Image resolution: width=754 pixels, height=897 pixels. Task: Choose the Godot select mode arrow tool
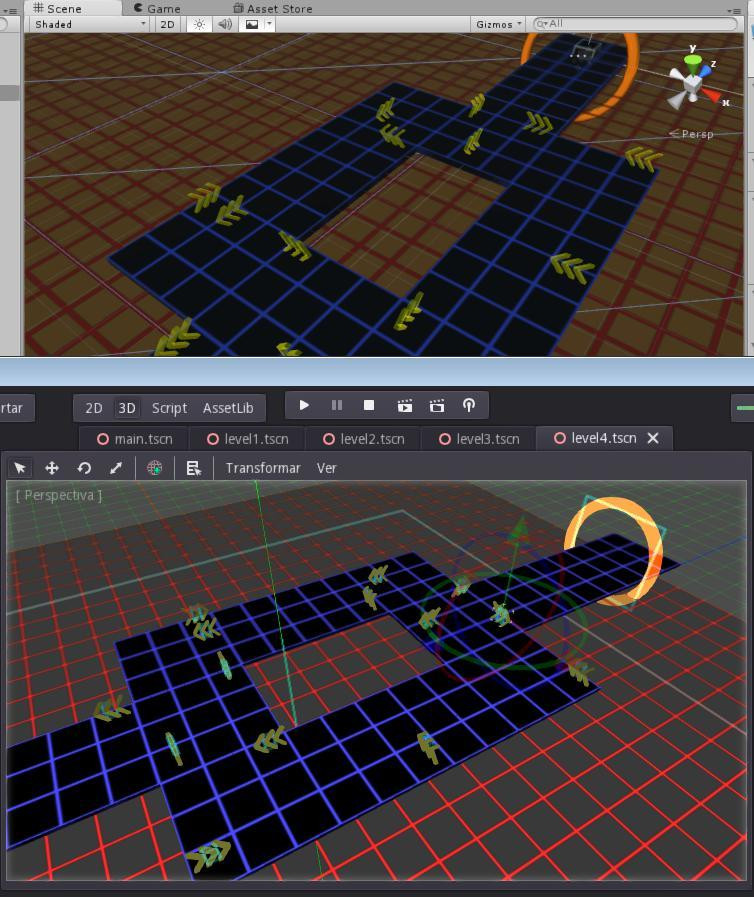coord(20,468)
